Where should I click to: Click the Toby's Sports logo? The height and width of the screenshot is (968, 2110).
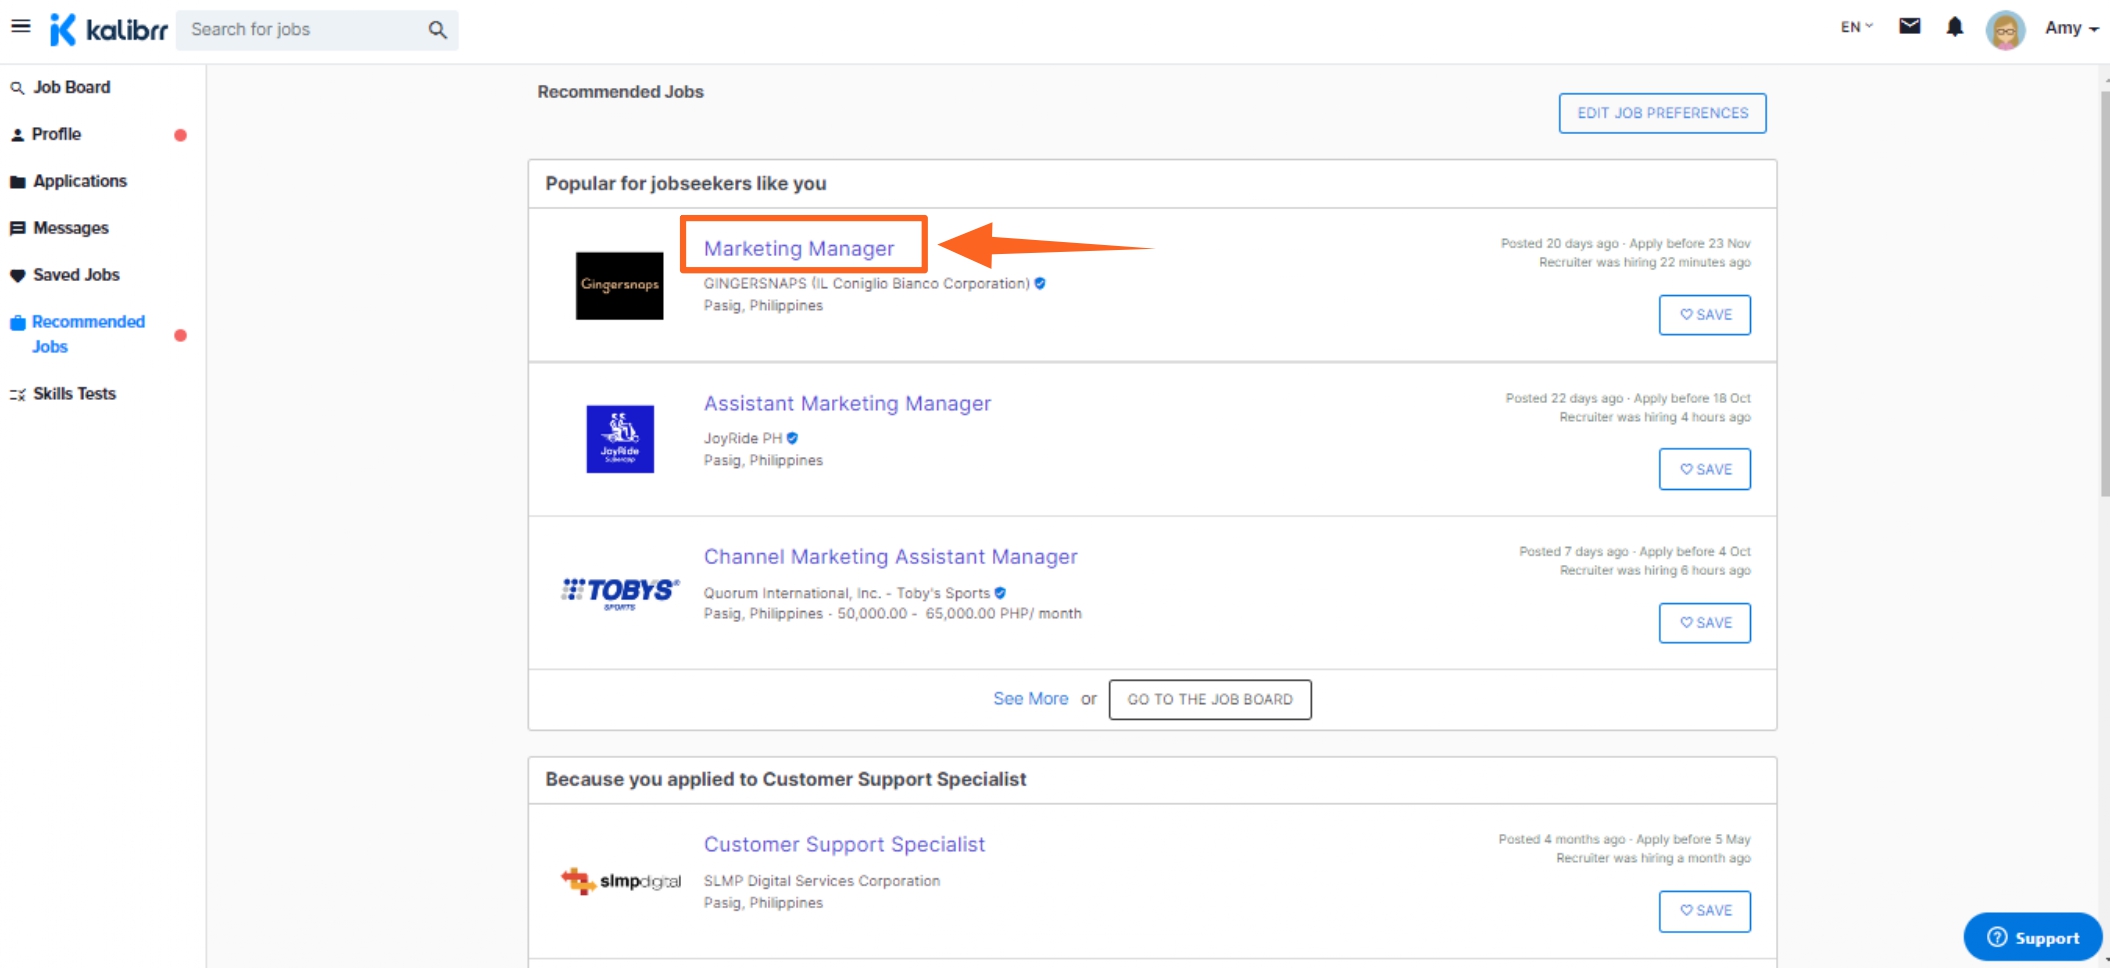click(x=619, y=592)
